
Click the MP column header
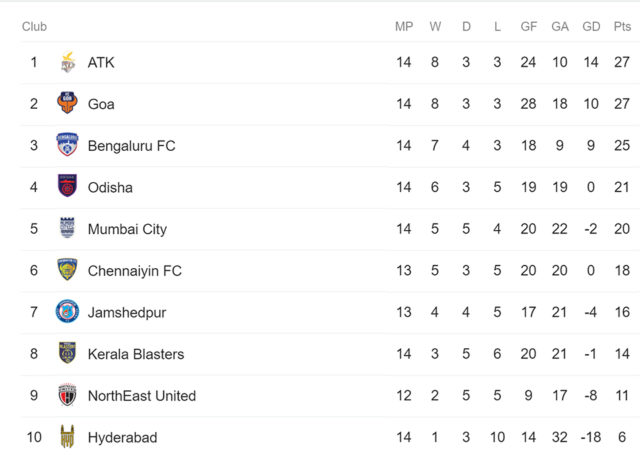tap(404, 27)
